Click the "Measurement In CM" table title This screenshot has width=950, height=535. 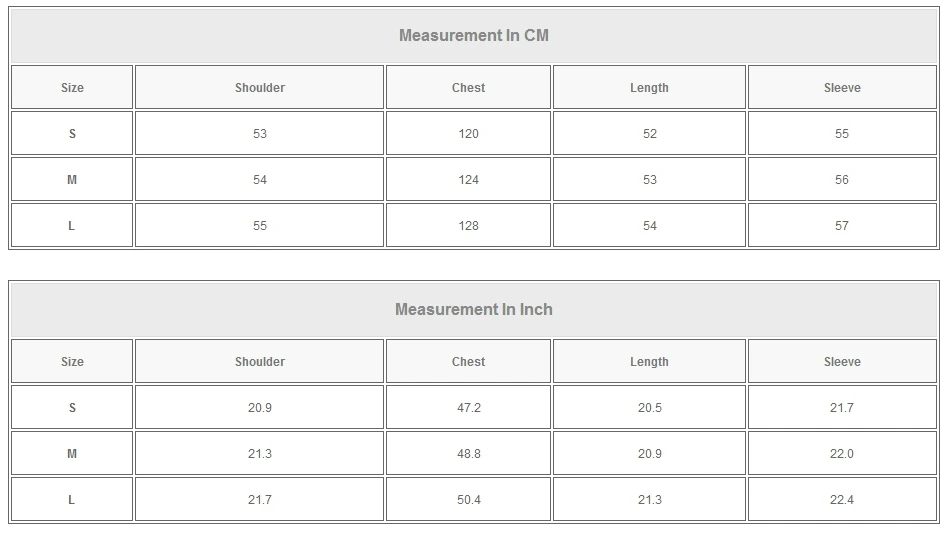[x=474, y=36]
